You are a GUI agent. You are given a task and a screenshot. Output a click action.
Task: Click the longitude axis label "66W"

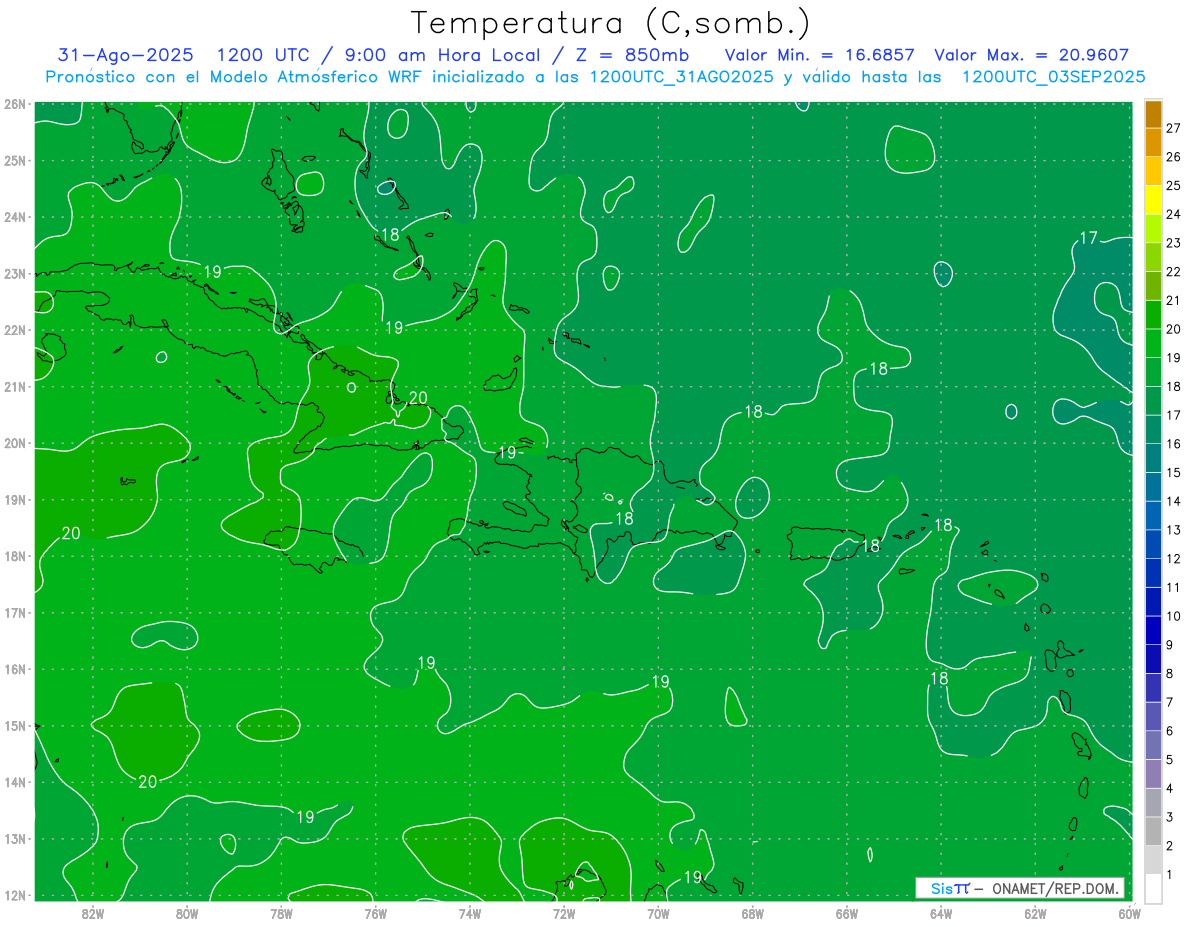click(847, 912)
